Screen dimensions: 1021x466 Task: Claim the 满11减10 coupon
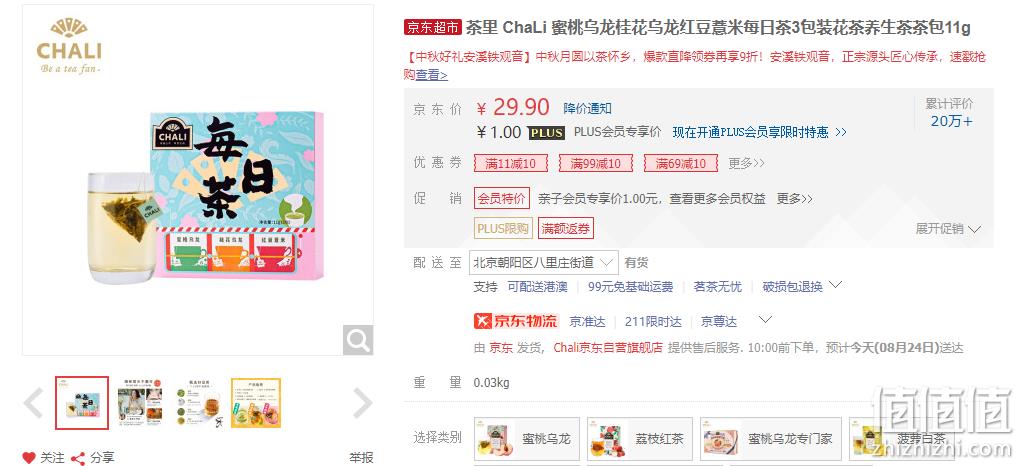tap(511, 163)
